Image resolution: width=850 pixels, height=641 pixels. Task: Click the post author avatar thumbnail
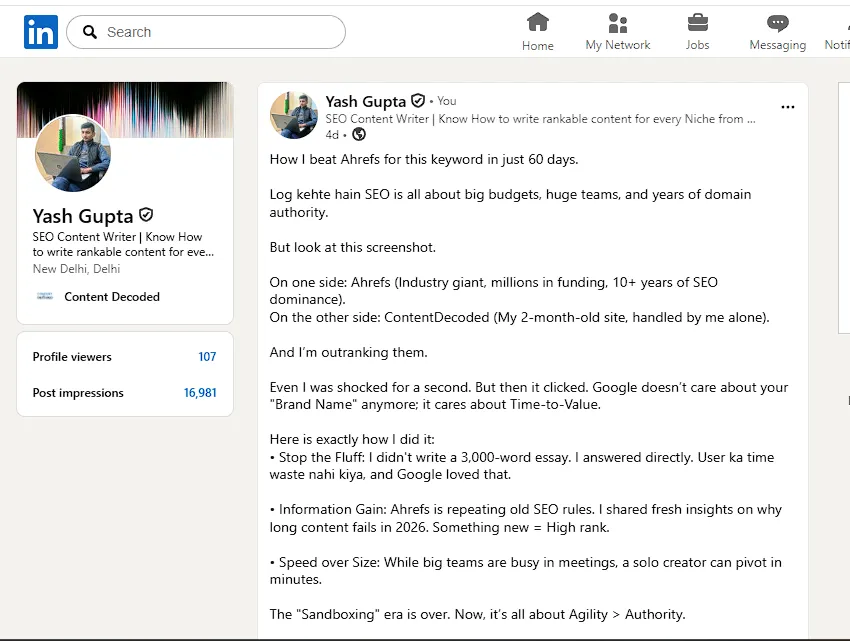tap(294, 115)
